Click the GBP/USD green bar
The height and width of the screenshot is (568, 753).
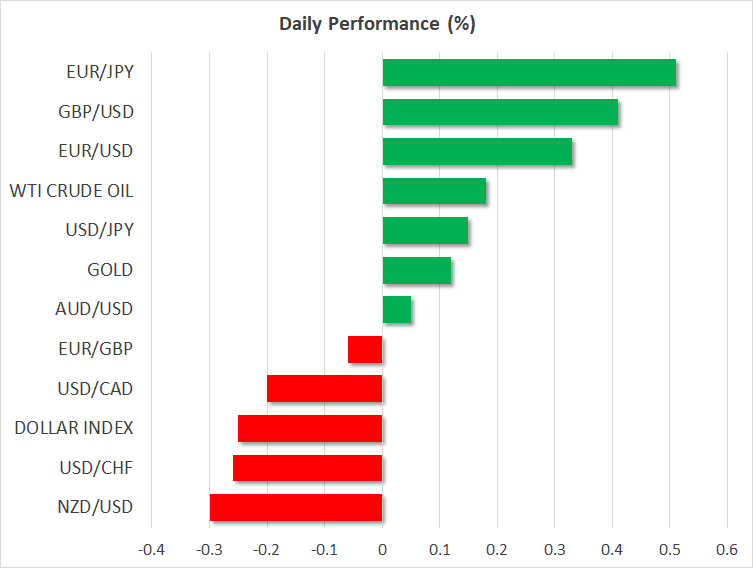coord(500,112)
